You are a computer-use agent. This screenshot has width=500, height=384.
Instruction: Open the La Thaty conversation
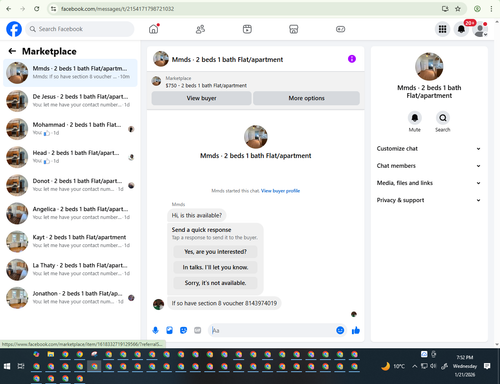pyautogui.click(x=70, y=269)
